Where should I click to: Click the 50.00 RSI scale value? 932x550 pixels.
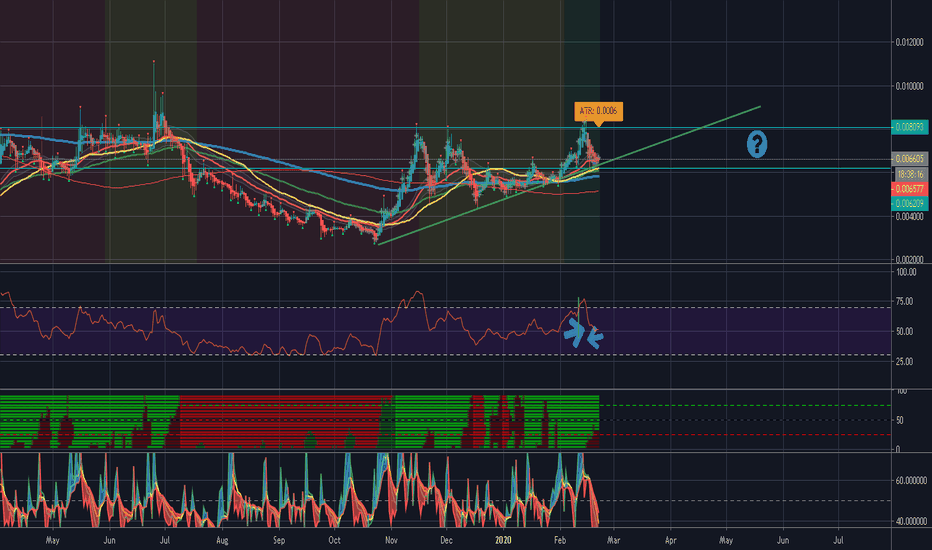(905, 332)
